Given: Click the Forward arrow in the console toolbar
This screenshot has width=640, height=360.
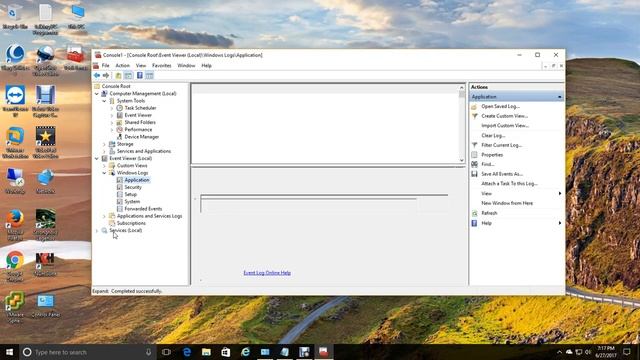Looking at the screenshot, I should click(106, 76).
